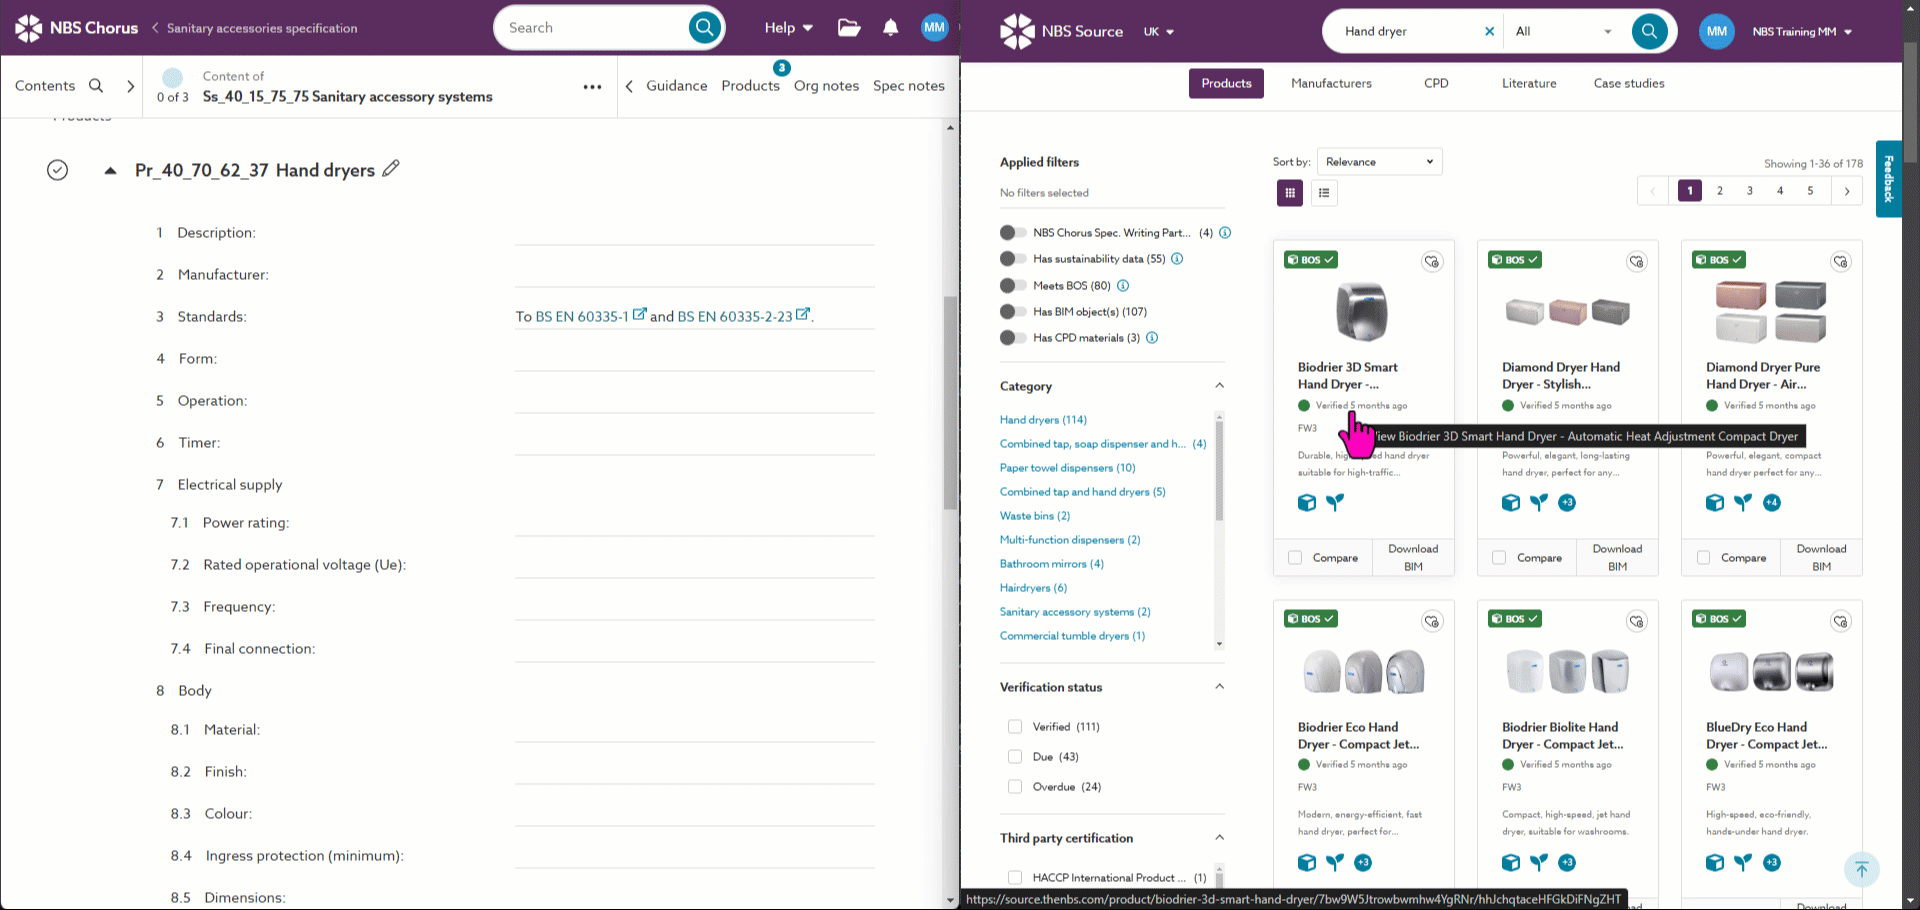
Task: Switch to list view of products
Action: pos(1324,193)
